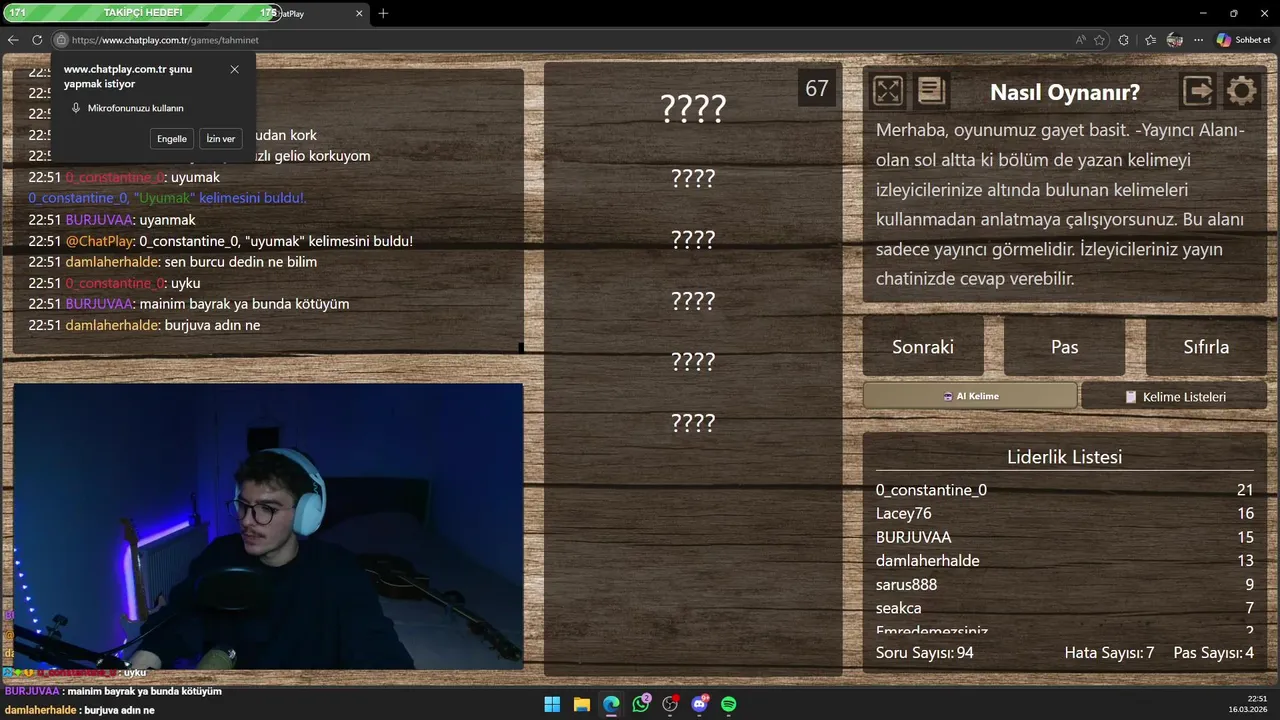Open the game settings gear icon
Image resolution: width=1280 pixels, height=720 pixels.
[x=1241, y=91]
